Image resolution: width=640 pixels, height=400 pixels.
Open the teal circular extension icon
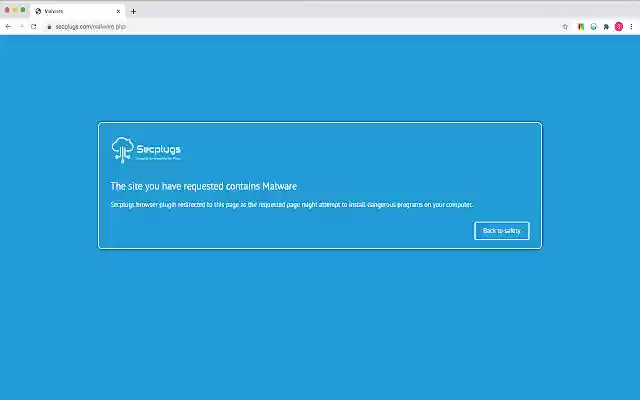593,27
